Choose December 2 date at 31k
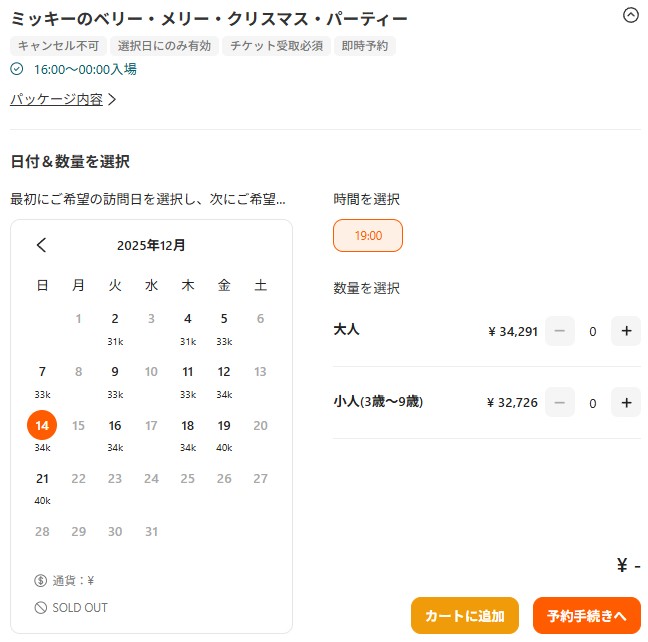This screenshot has width=648, height=642. [x=115, y=327]
